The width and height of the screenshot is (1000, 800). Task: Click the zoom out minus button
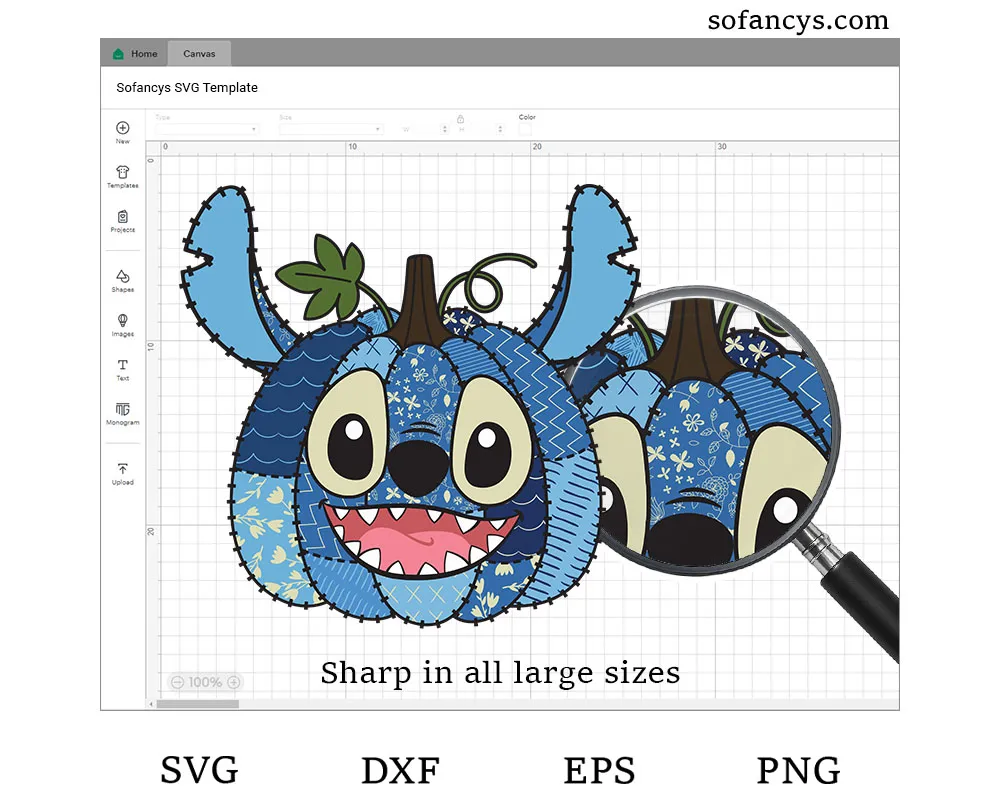[177, 682]
